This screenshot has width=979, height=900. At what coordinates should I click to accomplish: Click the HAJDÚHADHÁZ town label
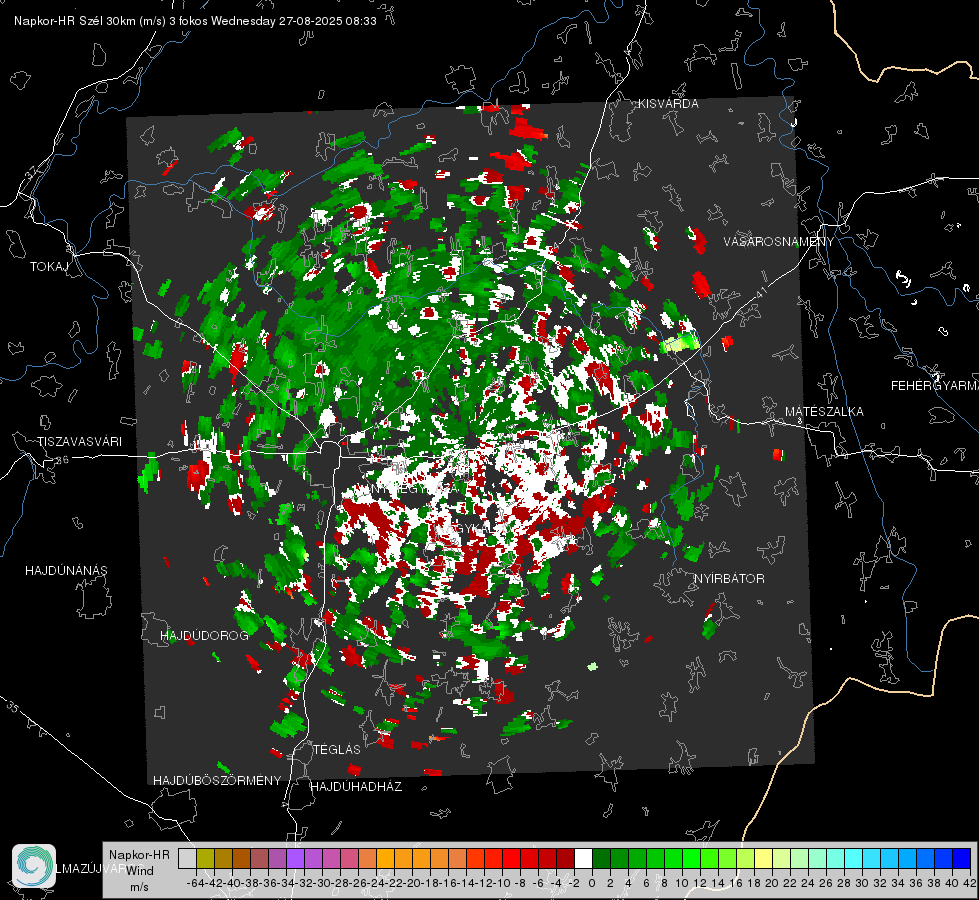pyautogui.click(x=357, y=786)
